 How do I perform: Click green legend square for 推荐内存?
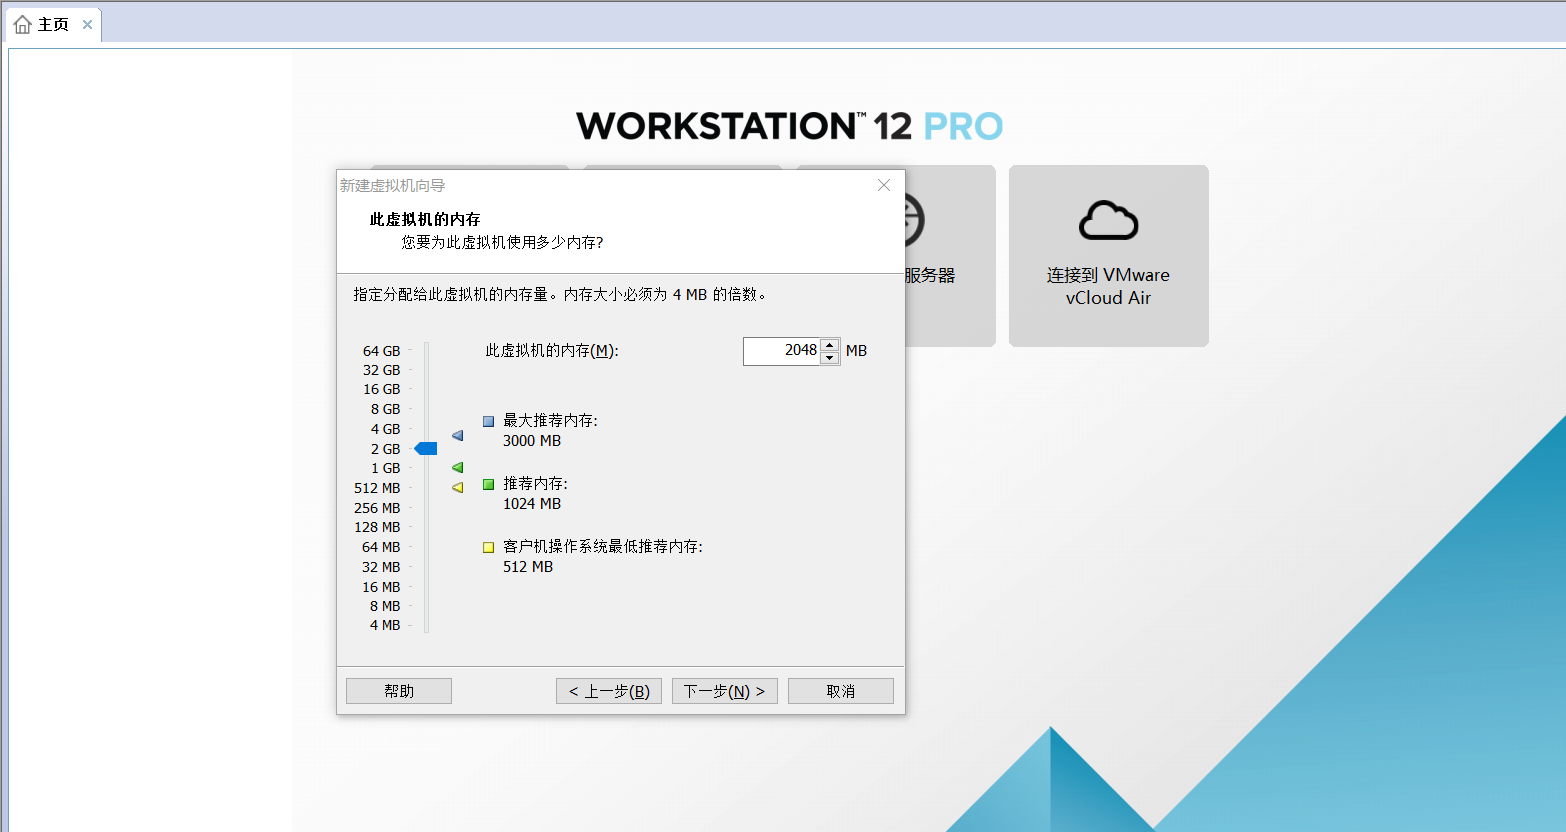click(489, 484)
